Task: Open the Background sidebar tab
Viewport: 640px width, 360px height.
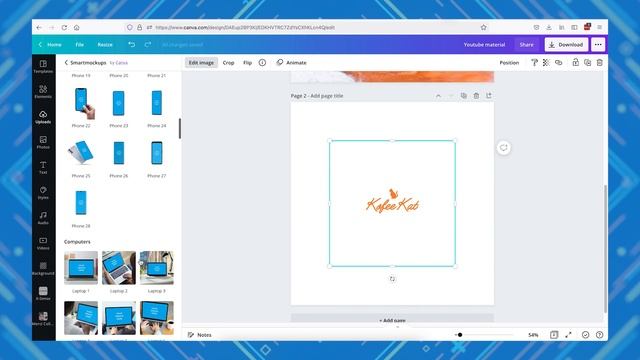Action: pyautogui.click(x=43, y=269)
